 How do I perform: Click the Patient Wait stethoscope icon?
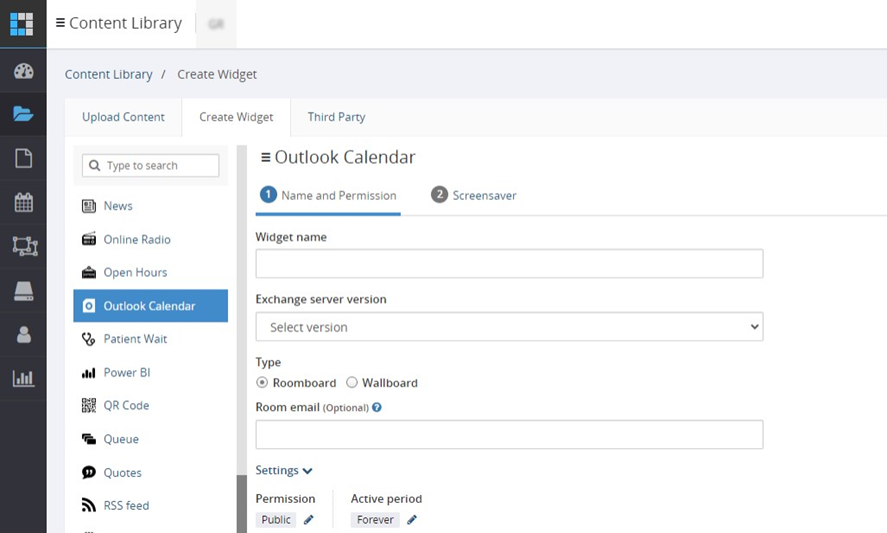(89, 339)
